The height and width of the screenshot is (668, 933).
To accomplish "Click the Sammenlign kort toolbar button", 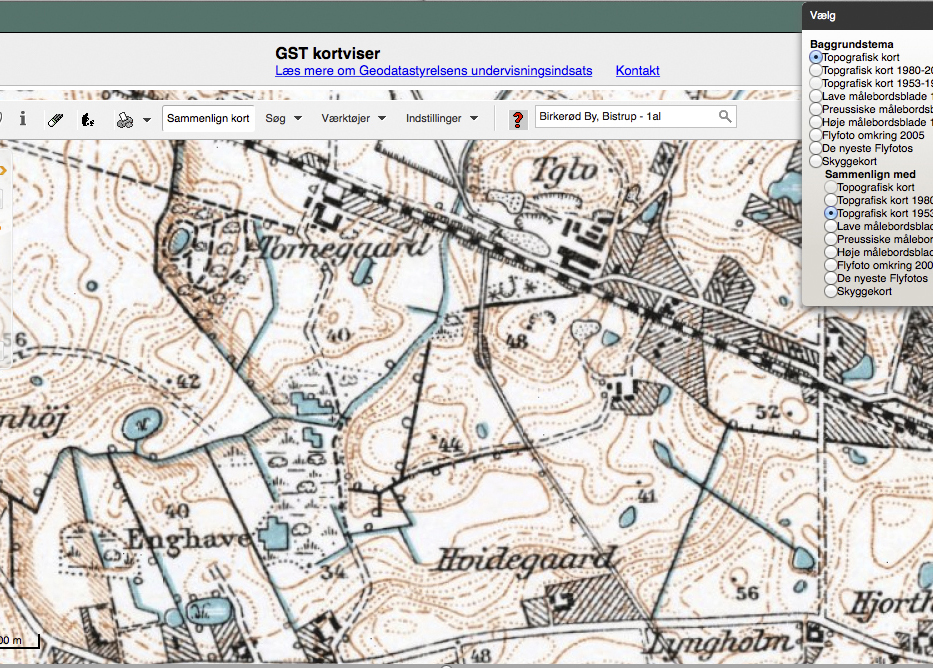I will (208, 118).
